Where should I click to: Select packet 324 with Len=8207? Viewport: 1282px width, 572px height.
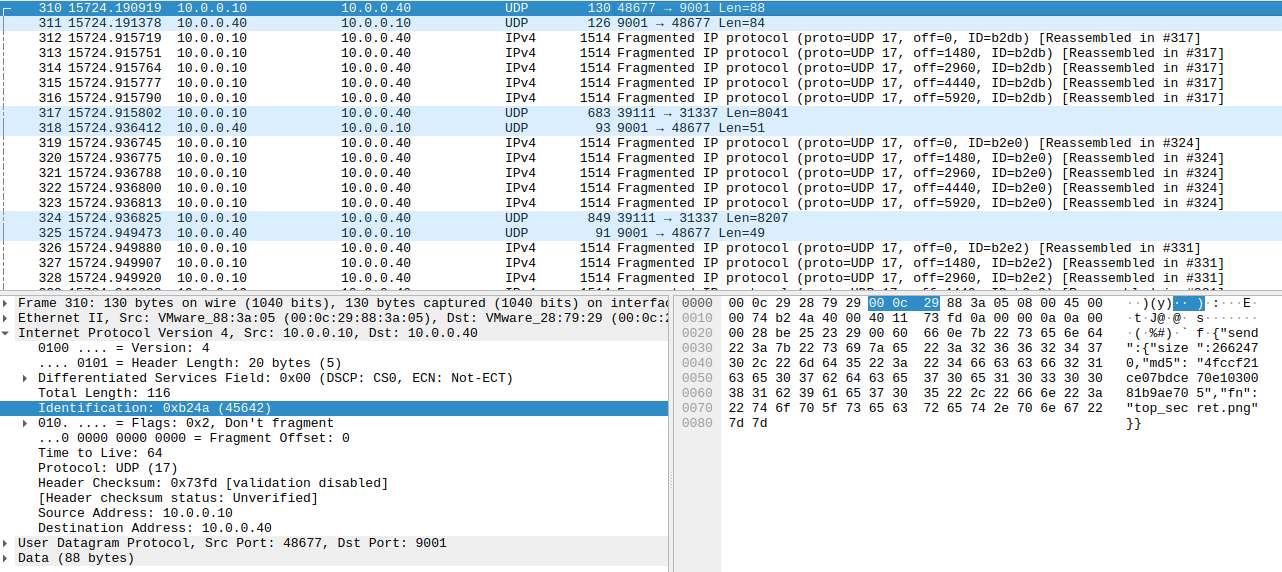[400, 218]
